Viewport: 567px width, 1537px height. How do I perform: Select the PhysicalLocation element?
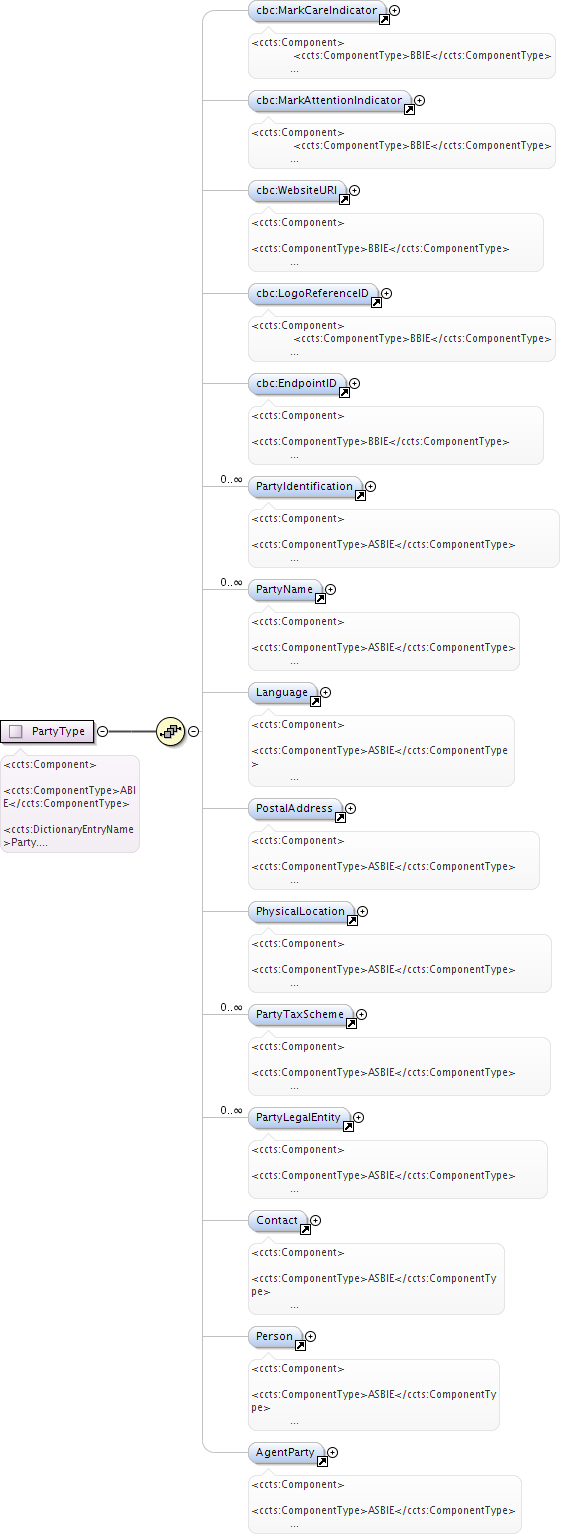(x=302, y=912)
